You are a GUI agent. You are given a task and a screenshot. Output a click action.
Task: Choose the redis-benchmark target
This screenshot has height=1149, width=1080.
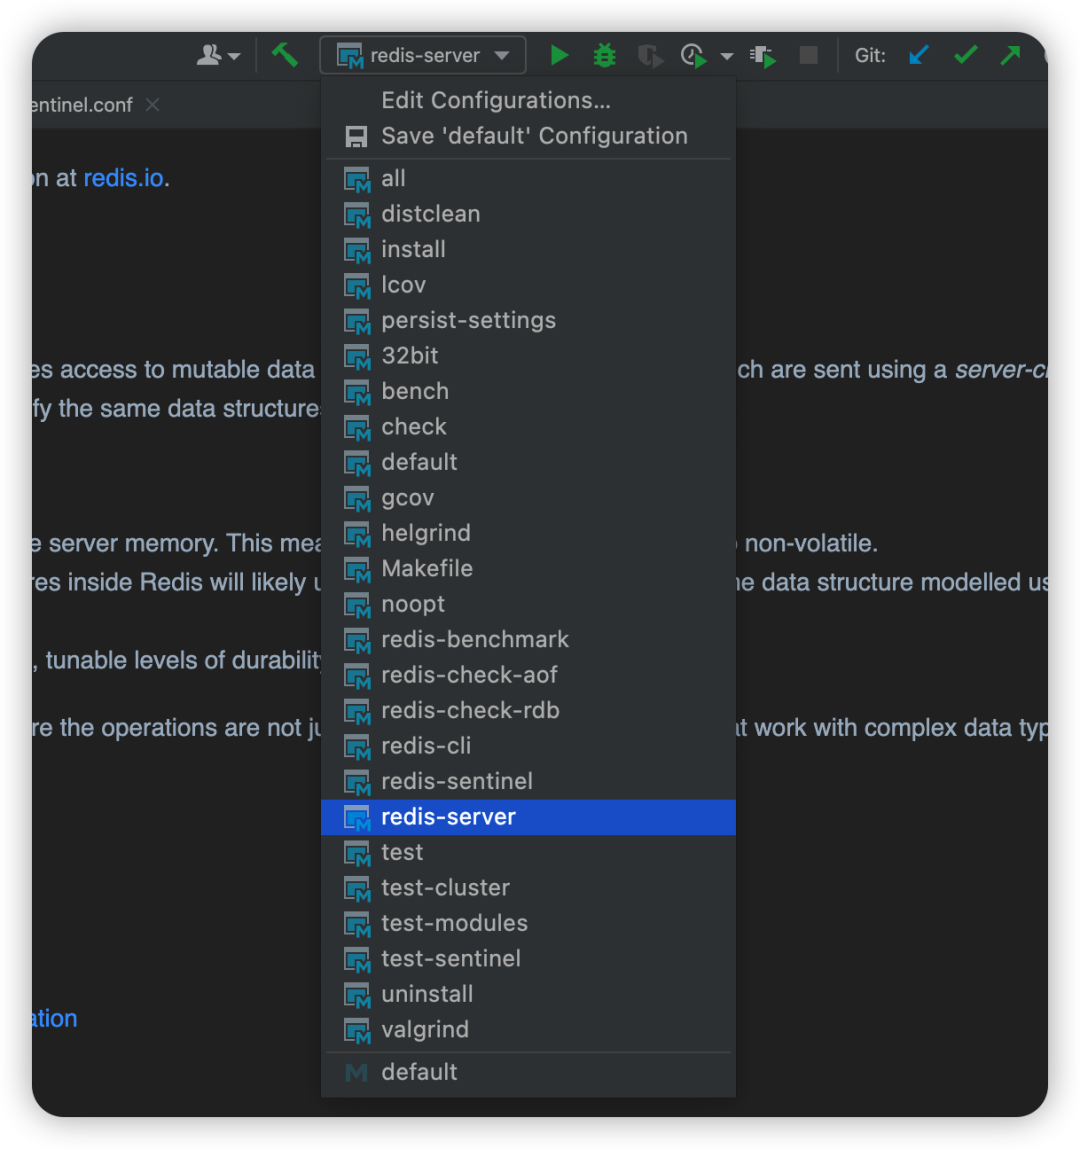[475, 640]
